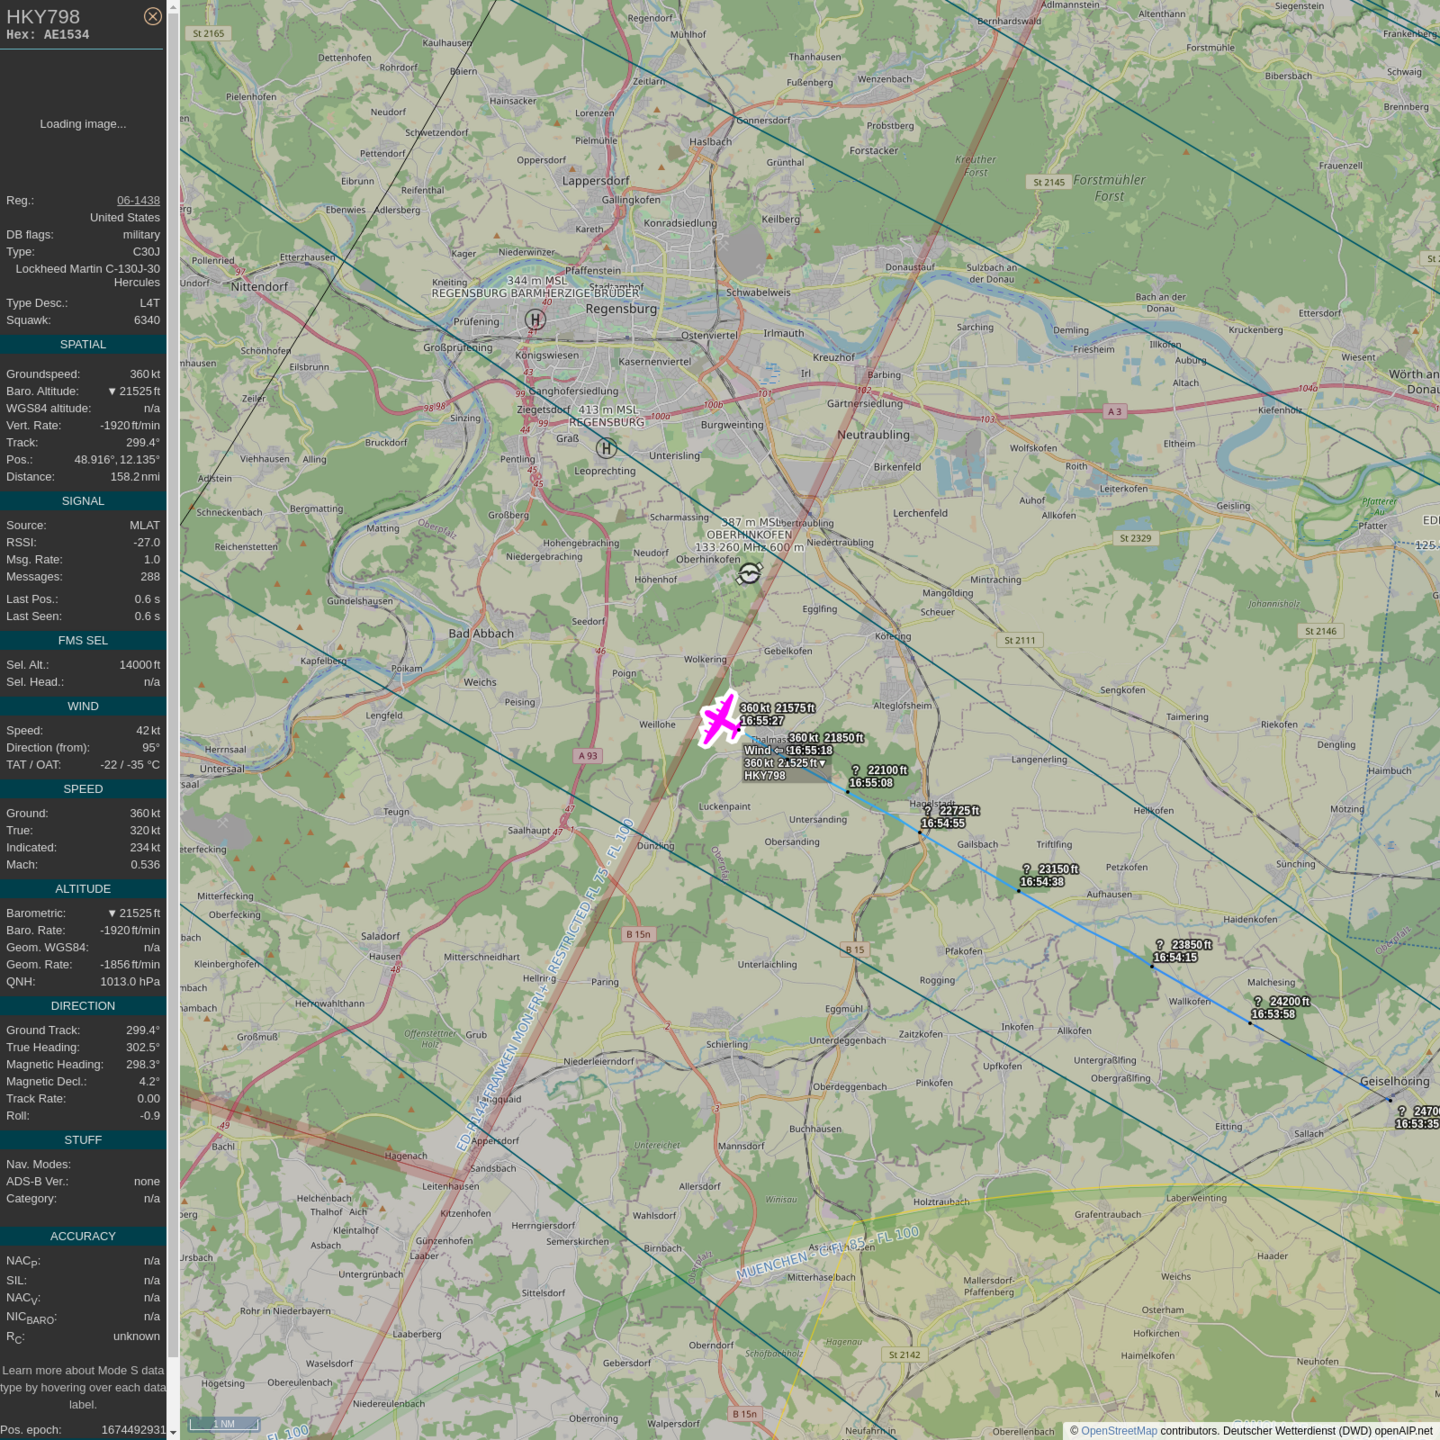Screen dimensions: 1440x1440
Task: Click the 1 NM map scale bar
Action: pos(224,1423)
